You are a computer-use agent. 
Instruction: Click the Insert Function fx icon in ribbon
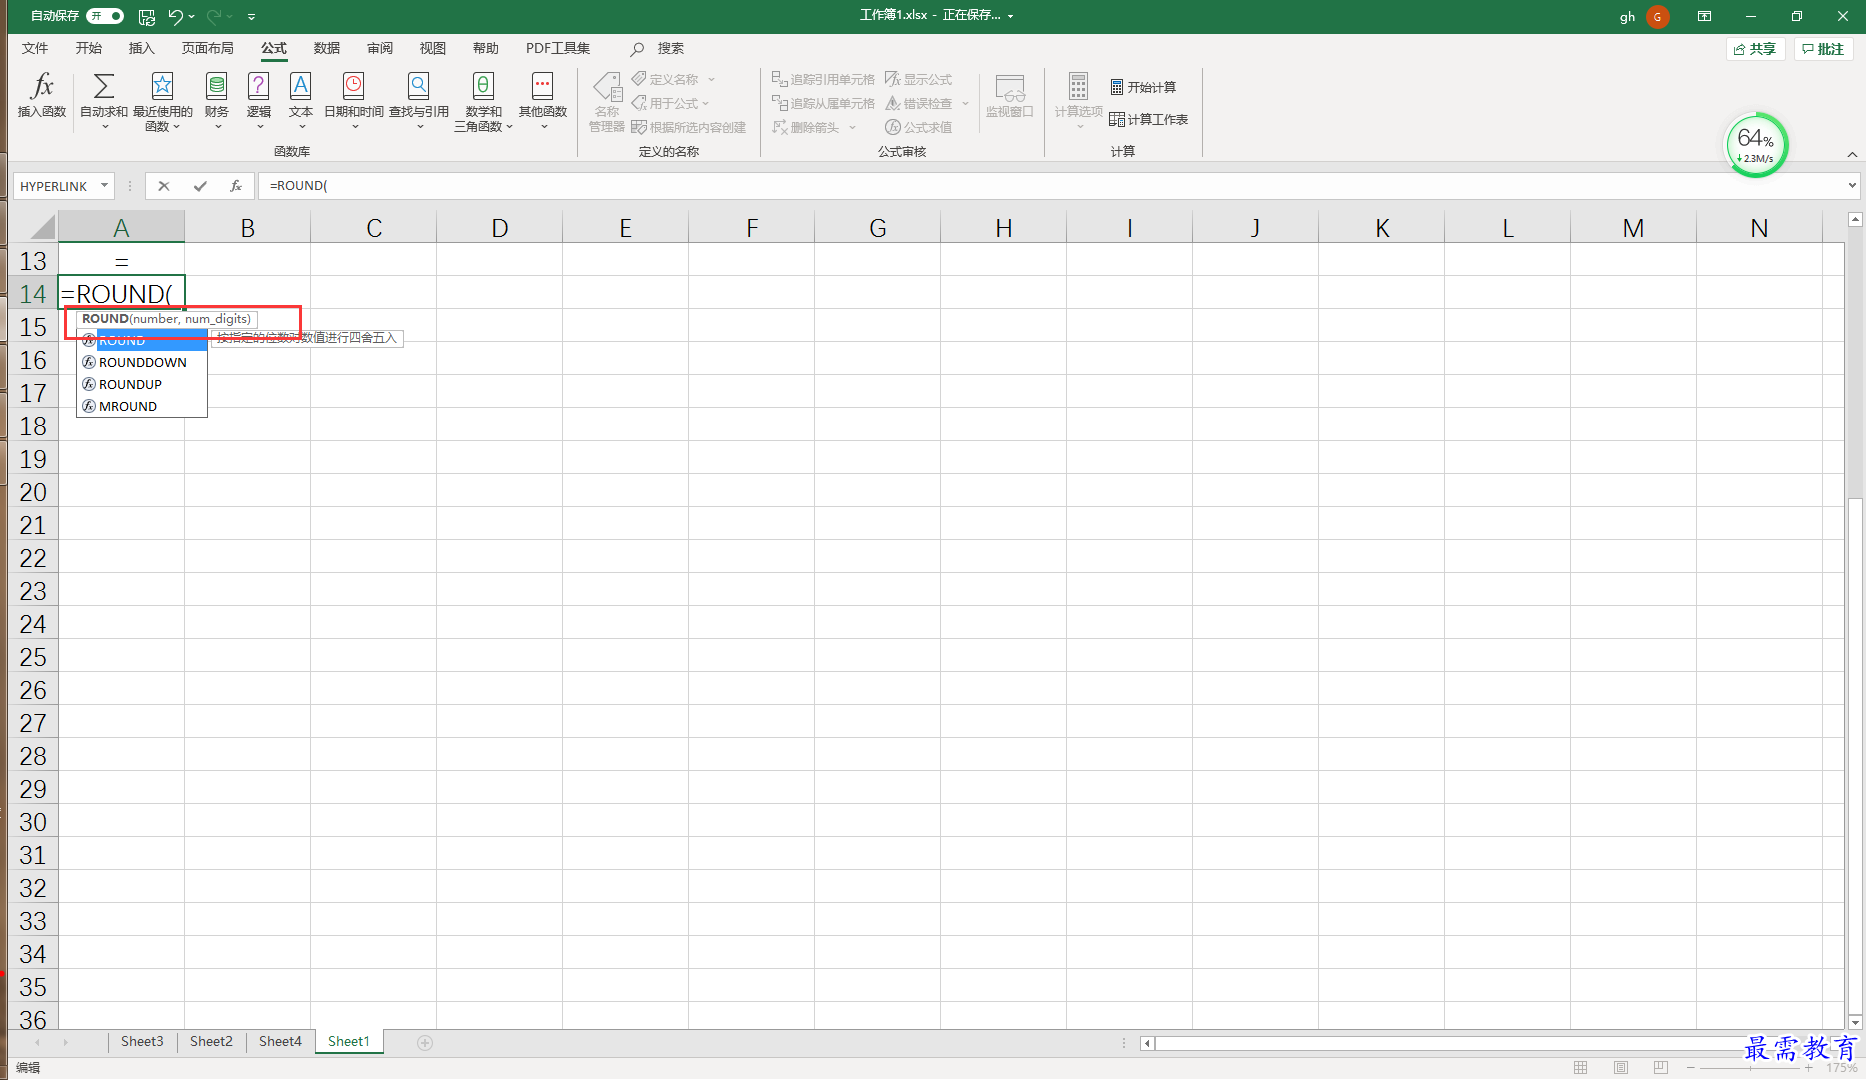(42, 96)
